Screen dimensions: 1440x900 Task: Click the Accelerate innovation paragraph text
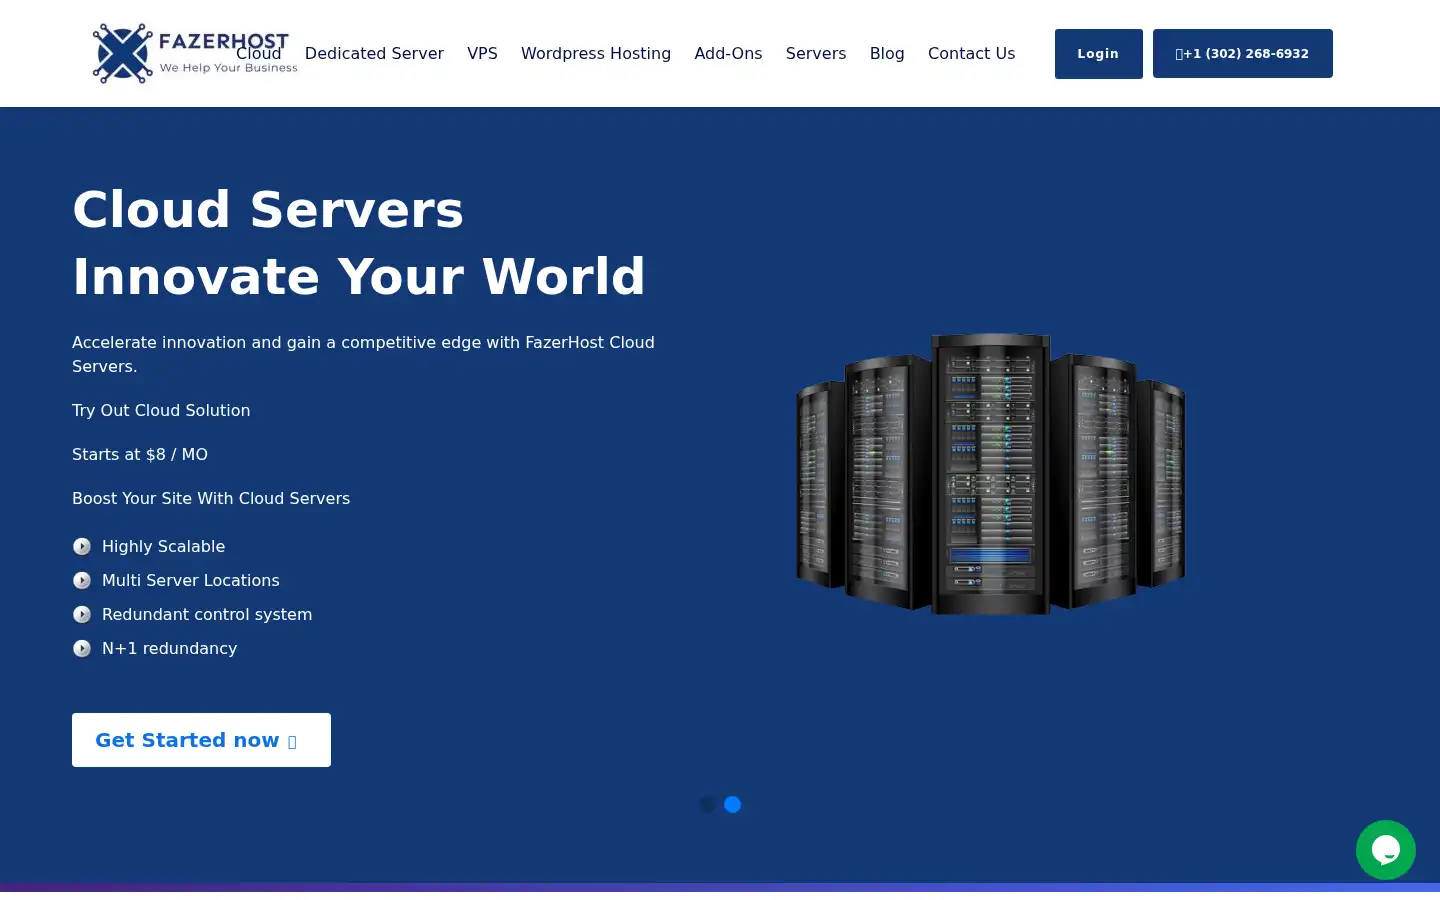(x=364, y=354)
